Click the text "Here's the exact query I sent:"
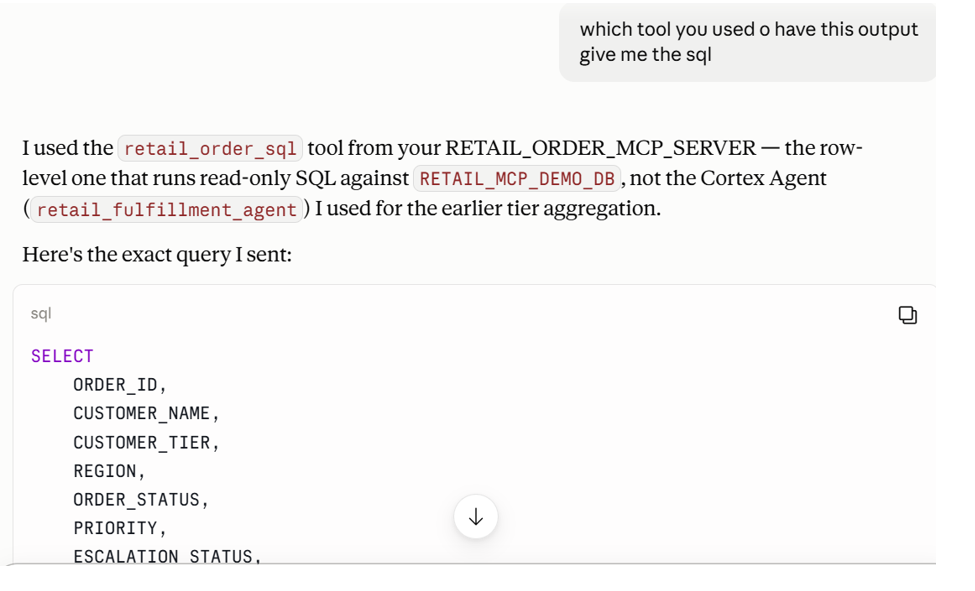 click(x=157, y=254)
